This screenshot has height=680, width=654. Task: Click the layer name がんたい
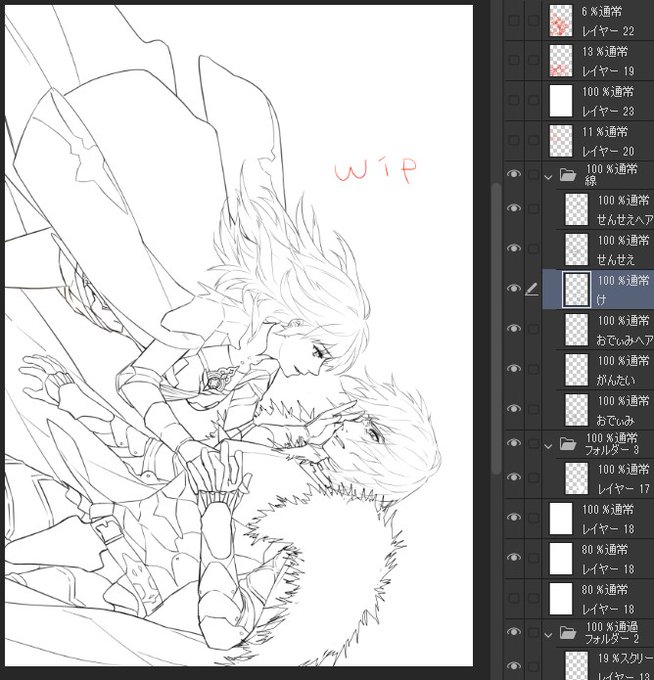[616, 380]
